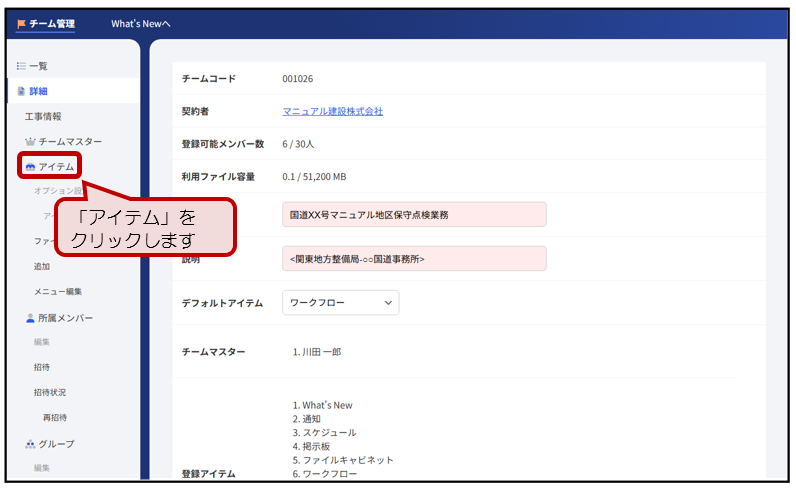The image size is (796, 493).
Task: Click アイテム in the sidebar
Action: pyautogui.click(x=56, y=167)
